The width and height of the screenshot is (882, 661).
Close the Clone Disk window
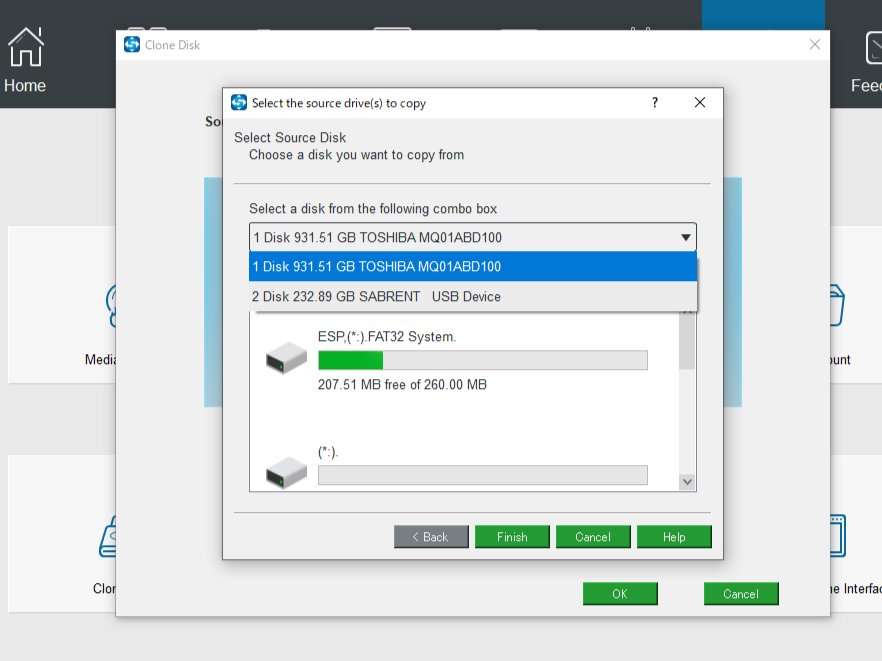click(815, 44)
